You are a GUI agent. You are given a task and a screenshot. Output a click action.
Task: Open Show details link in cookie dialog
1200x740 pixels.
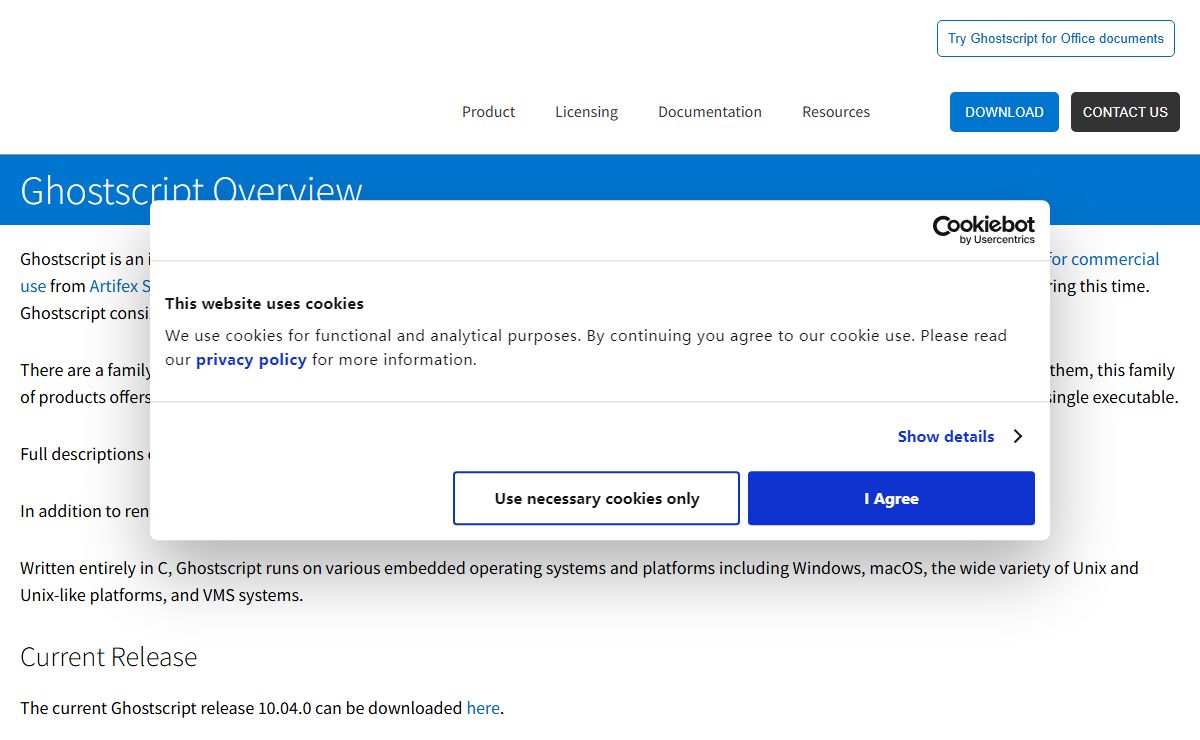[946, 436]
